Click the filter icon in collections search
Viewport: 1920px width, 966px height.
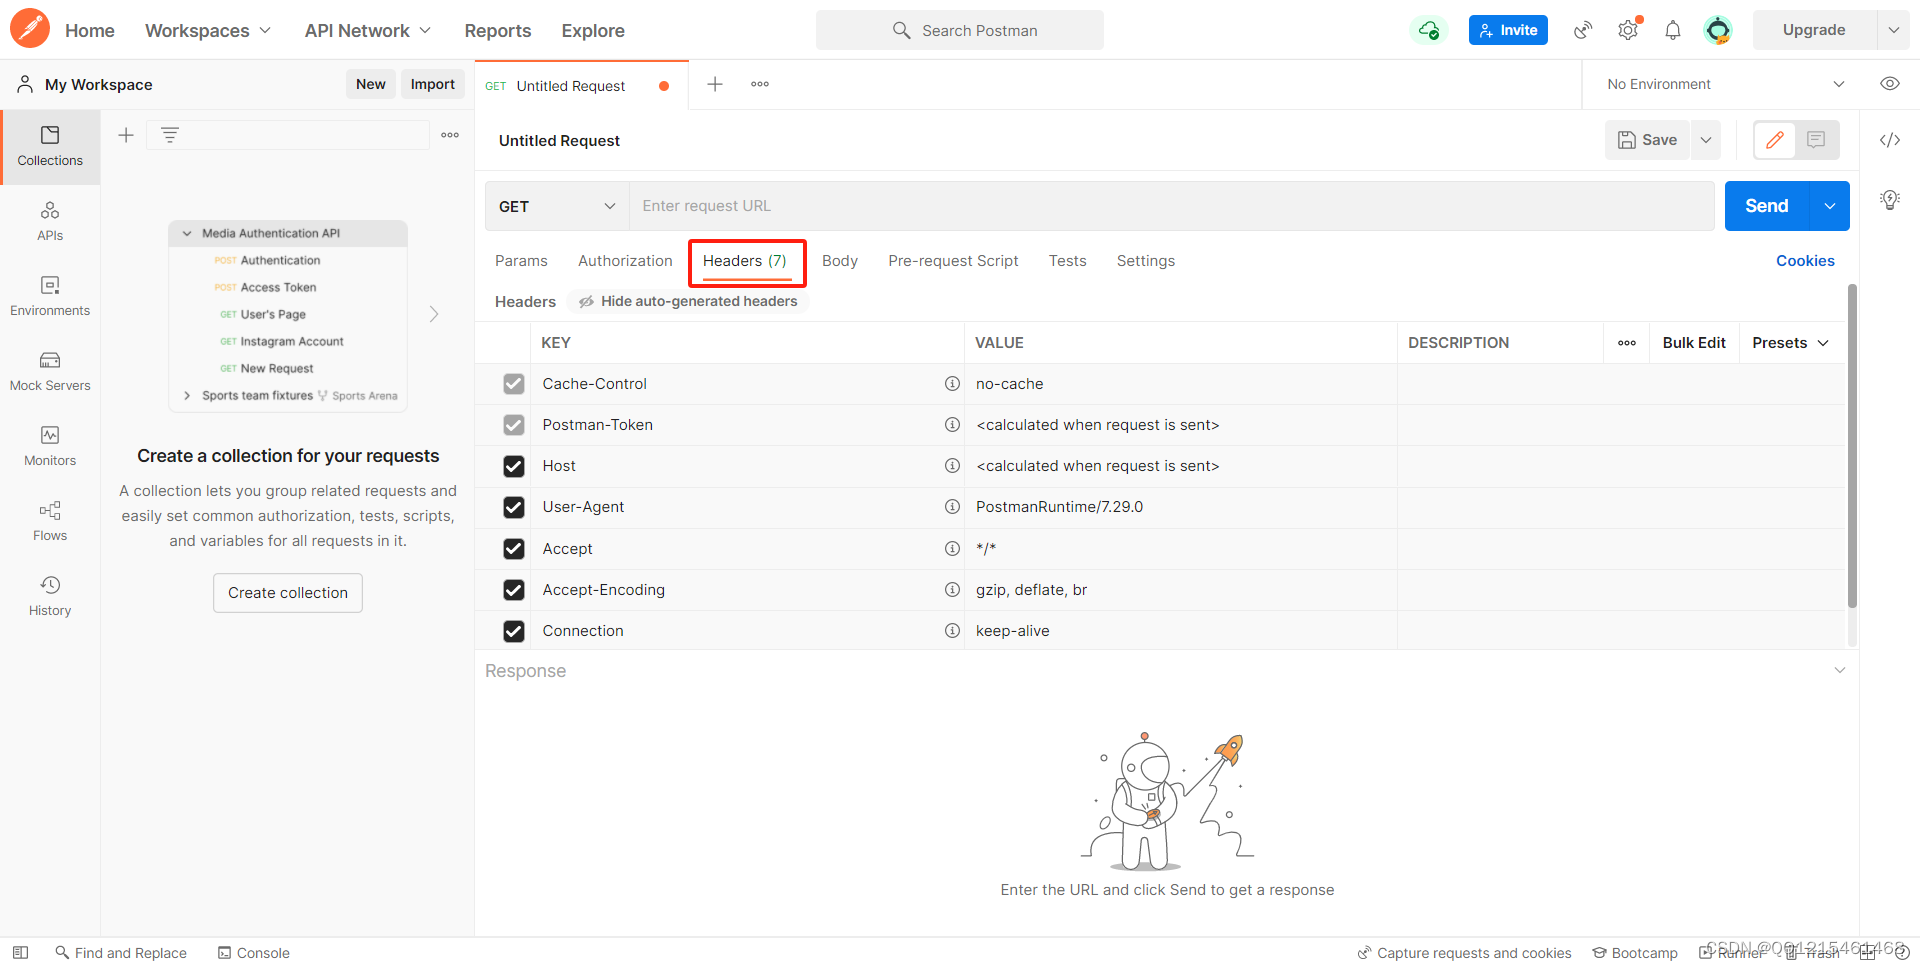[x=170, y=135]
